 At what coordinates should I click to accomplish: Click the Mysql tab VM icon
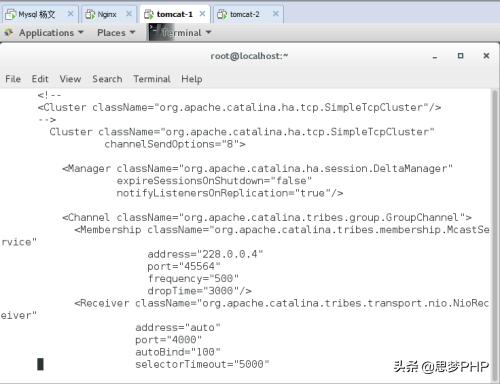(x=11, y=14)
